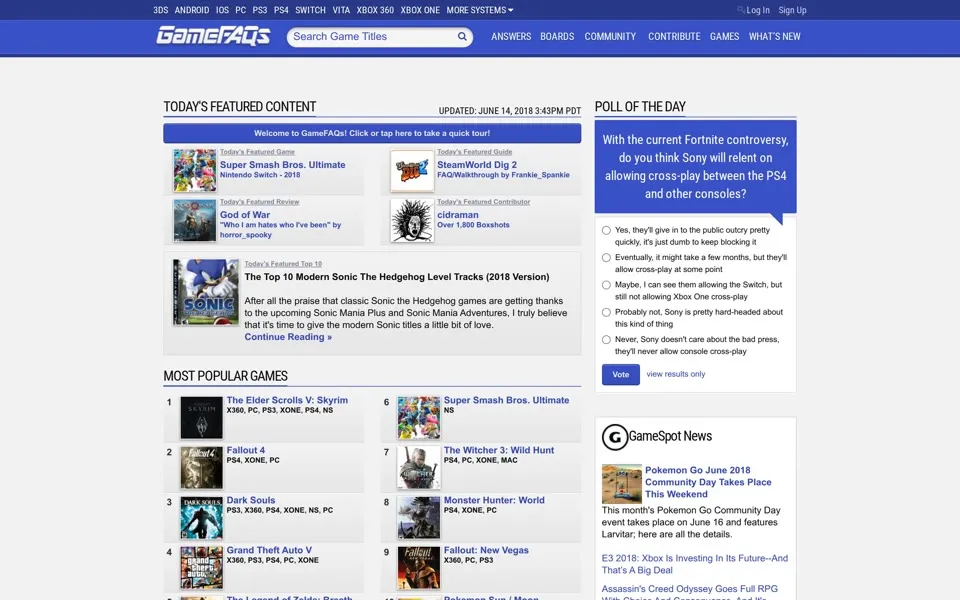The width and height of the screenshot is (960, 600).
Task: Open Monster Hunter: World title link
Action: point(494,500)
